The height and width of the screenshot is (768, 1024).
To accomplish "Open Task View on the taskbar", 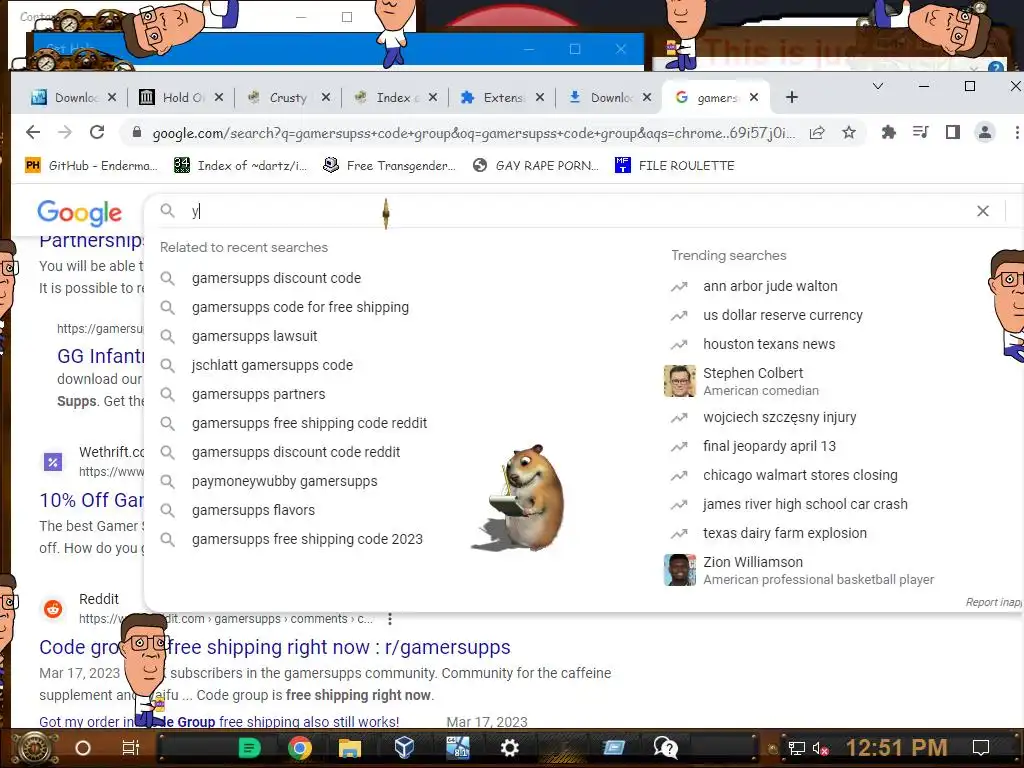I will pos(131,748).
